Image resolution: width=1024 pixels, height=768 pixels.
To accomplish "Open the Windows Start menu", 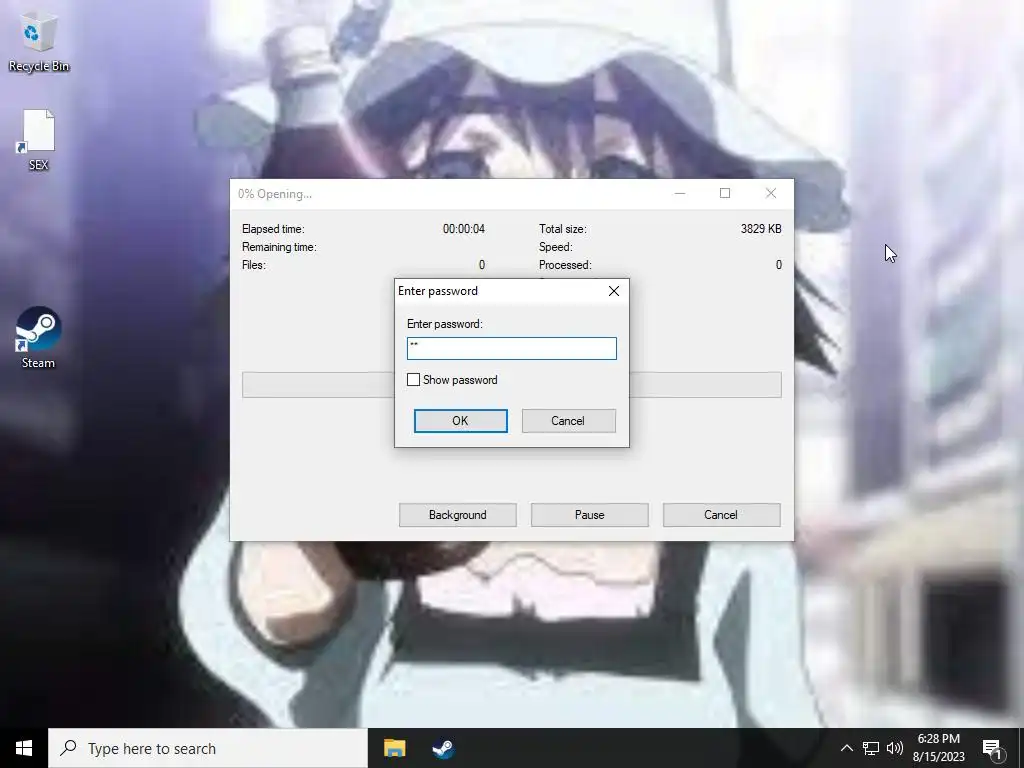I will pyautogui.click(x=24, y=748).
